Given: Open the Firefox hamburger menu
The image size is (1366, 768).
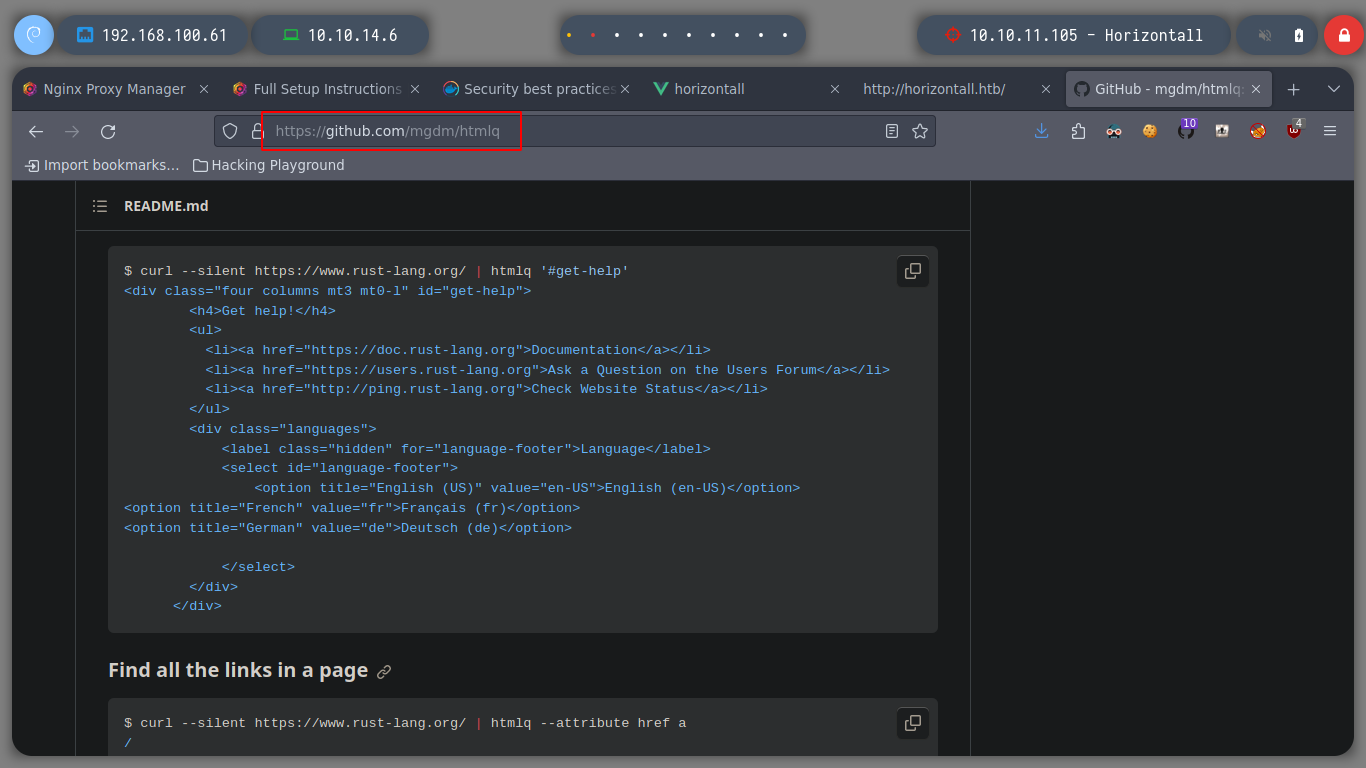Looking at the screenshot, I should [x=1330, y=131].
